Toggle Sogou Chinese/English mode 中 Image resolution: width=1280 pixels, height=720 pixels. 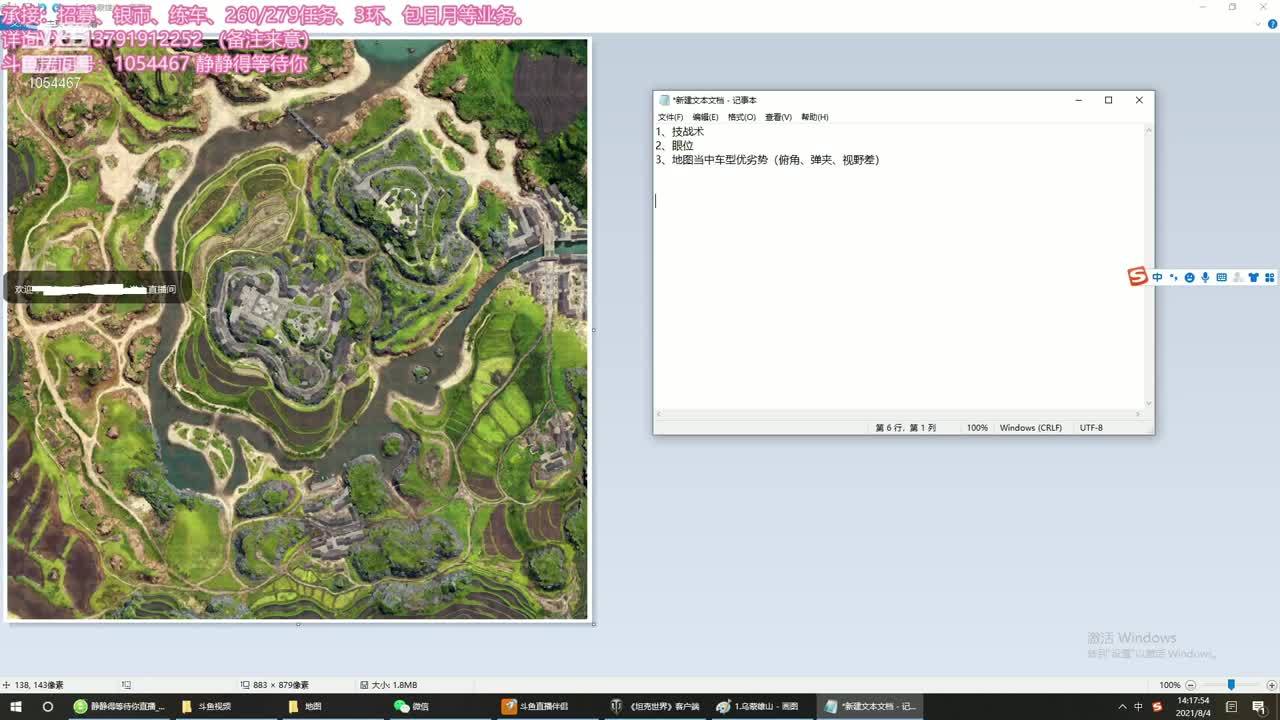[x=1157, y=277]
